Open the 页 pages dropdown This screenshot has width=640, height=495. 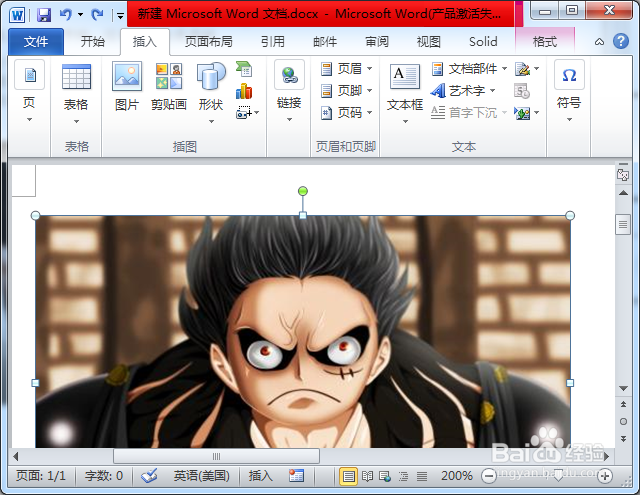click(x=29, y=93)
